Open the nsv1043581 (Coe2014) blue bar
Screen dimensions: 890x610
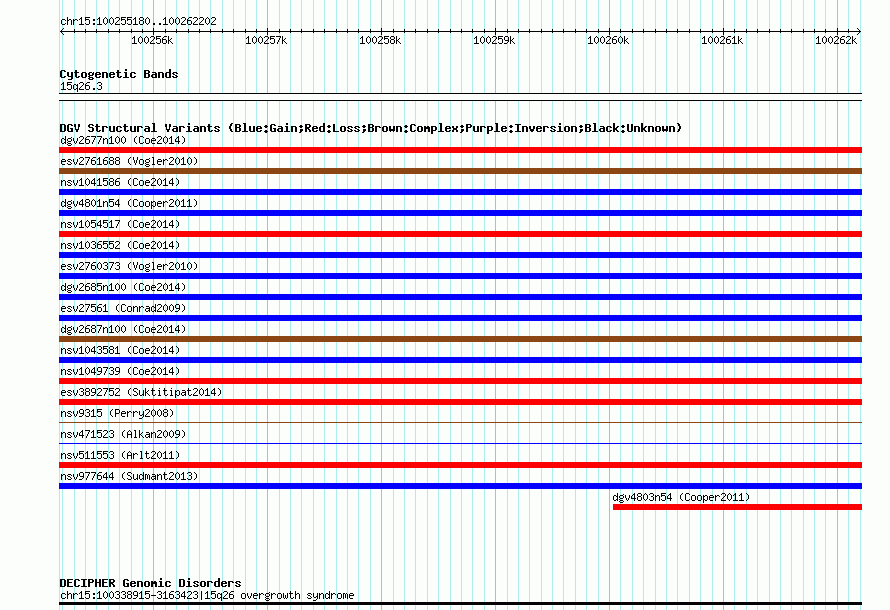pyautogui.click(x=460, y=360)
